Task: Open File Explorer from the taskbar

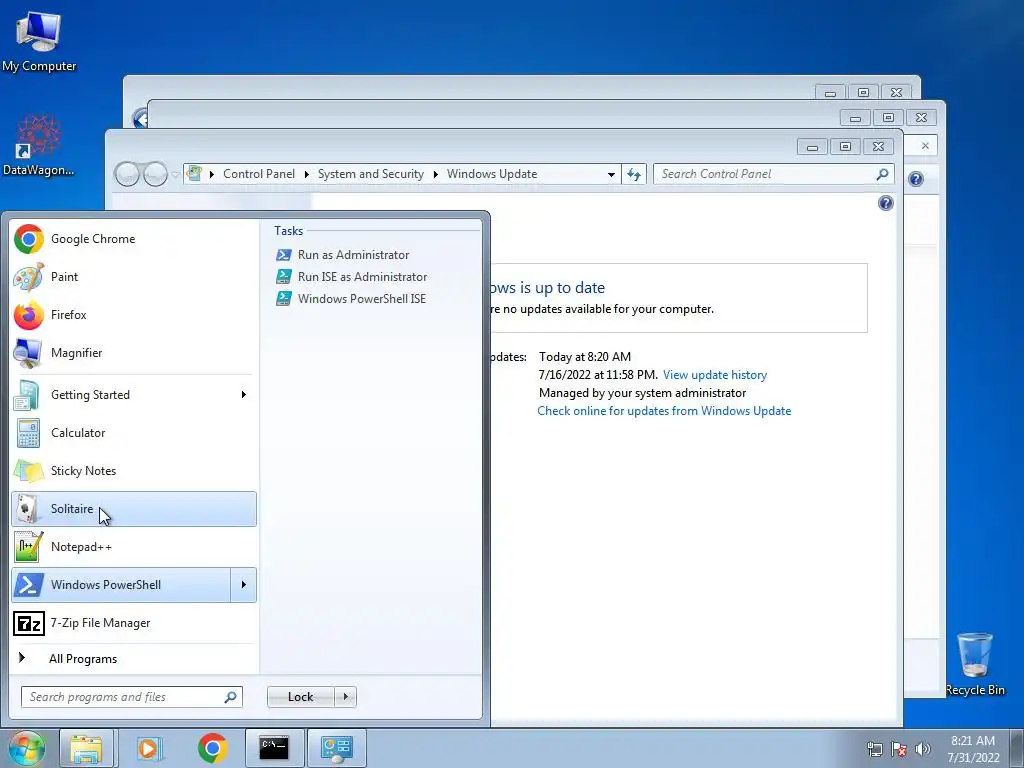Action: tap(87, 748)
